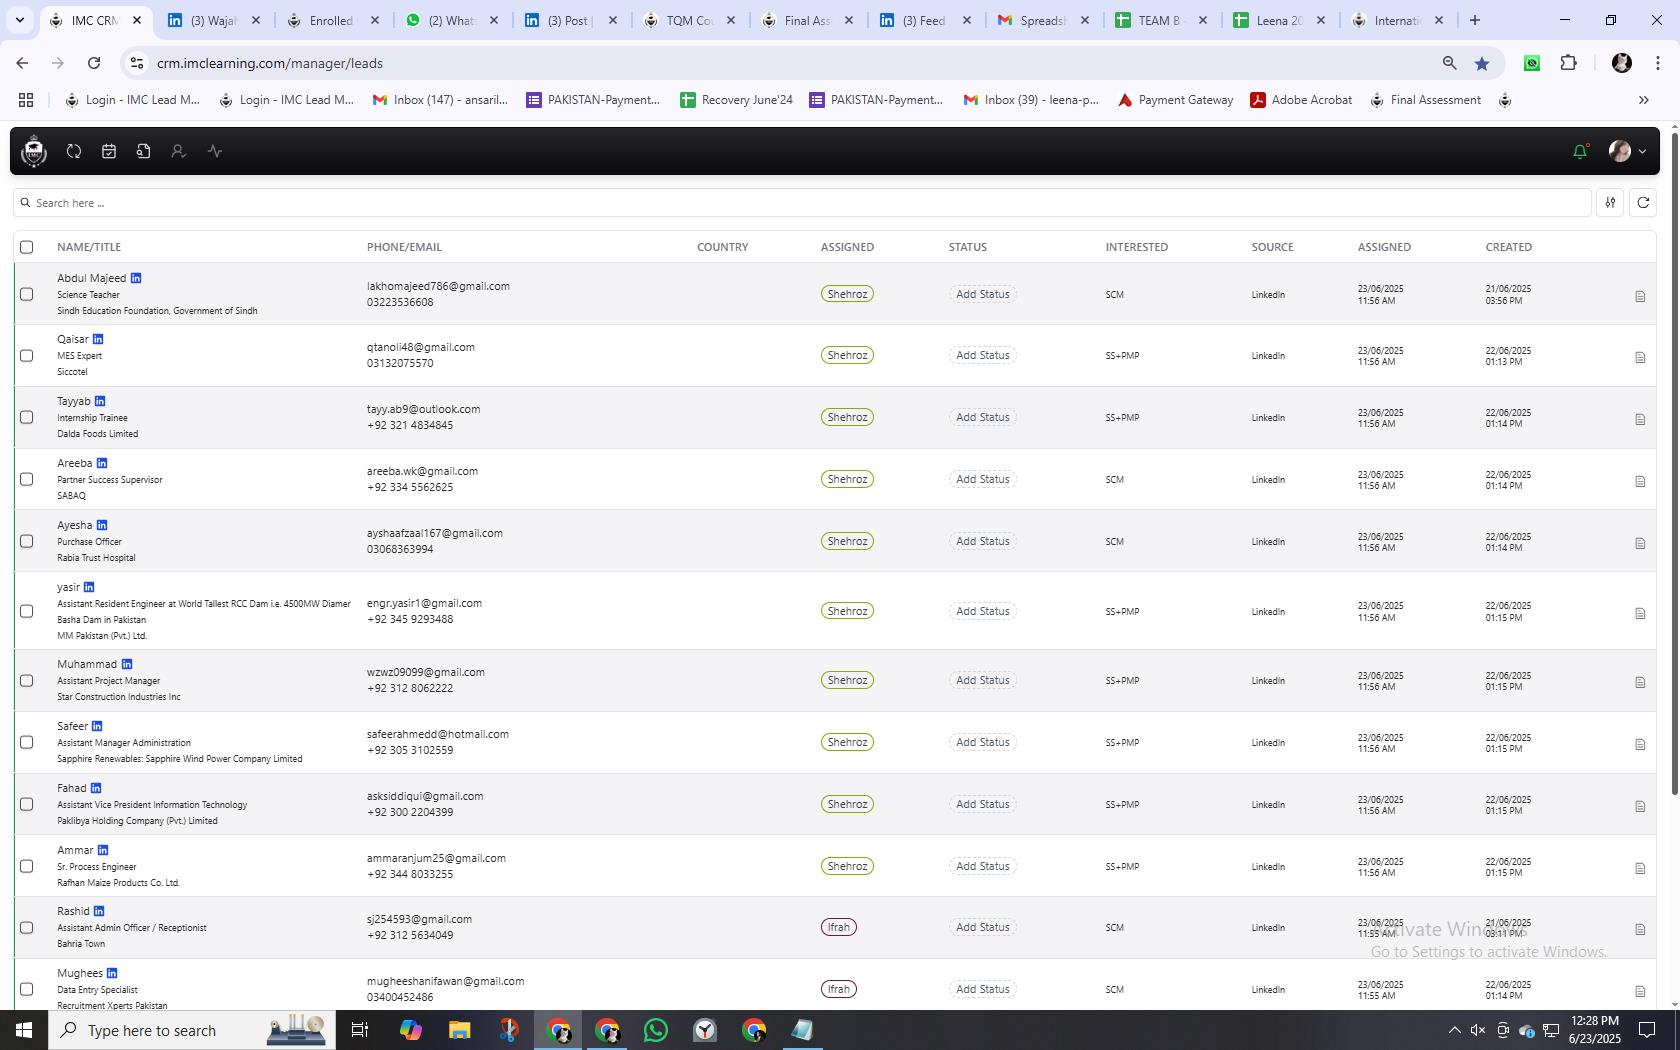Open the filter settings icon beside search
The width and height of the screenshot is (1680, 1050).
click(x=1610, y=203)
